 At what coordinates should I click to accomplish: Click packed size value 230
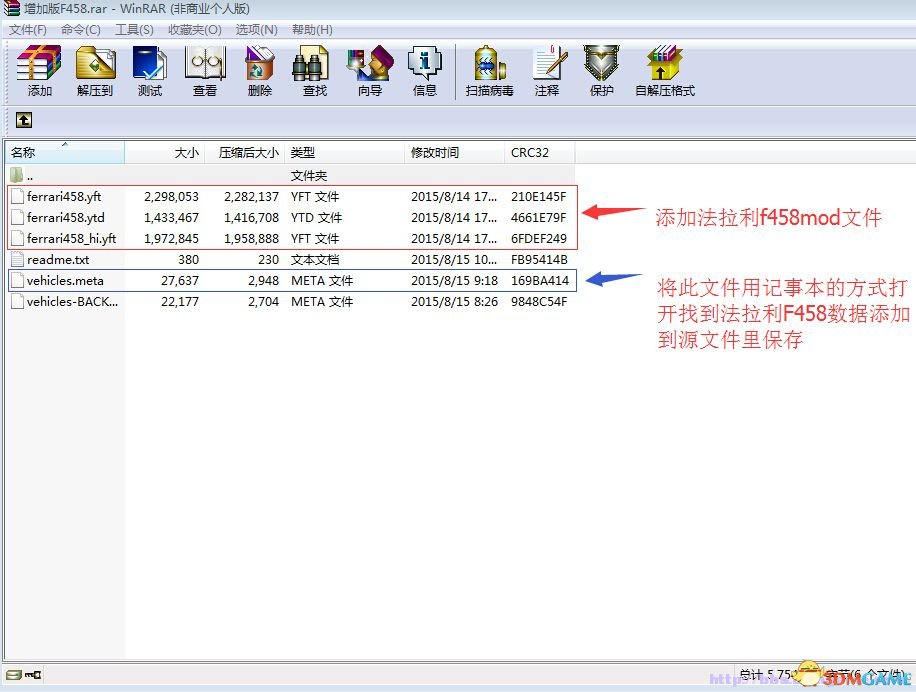(x=269, y=260)
